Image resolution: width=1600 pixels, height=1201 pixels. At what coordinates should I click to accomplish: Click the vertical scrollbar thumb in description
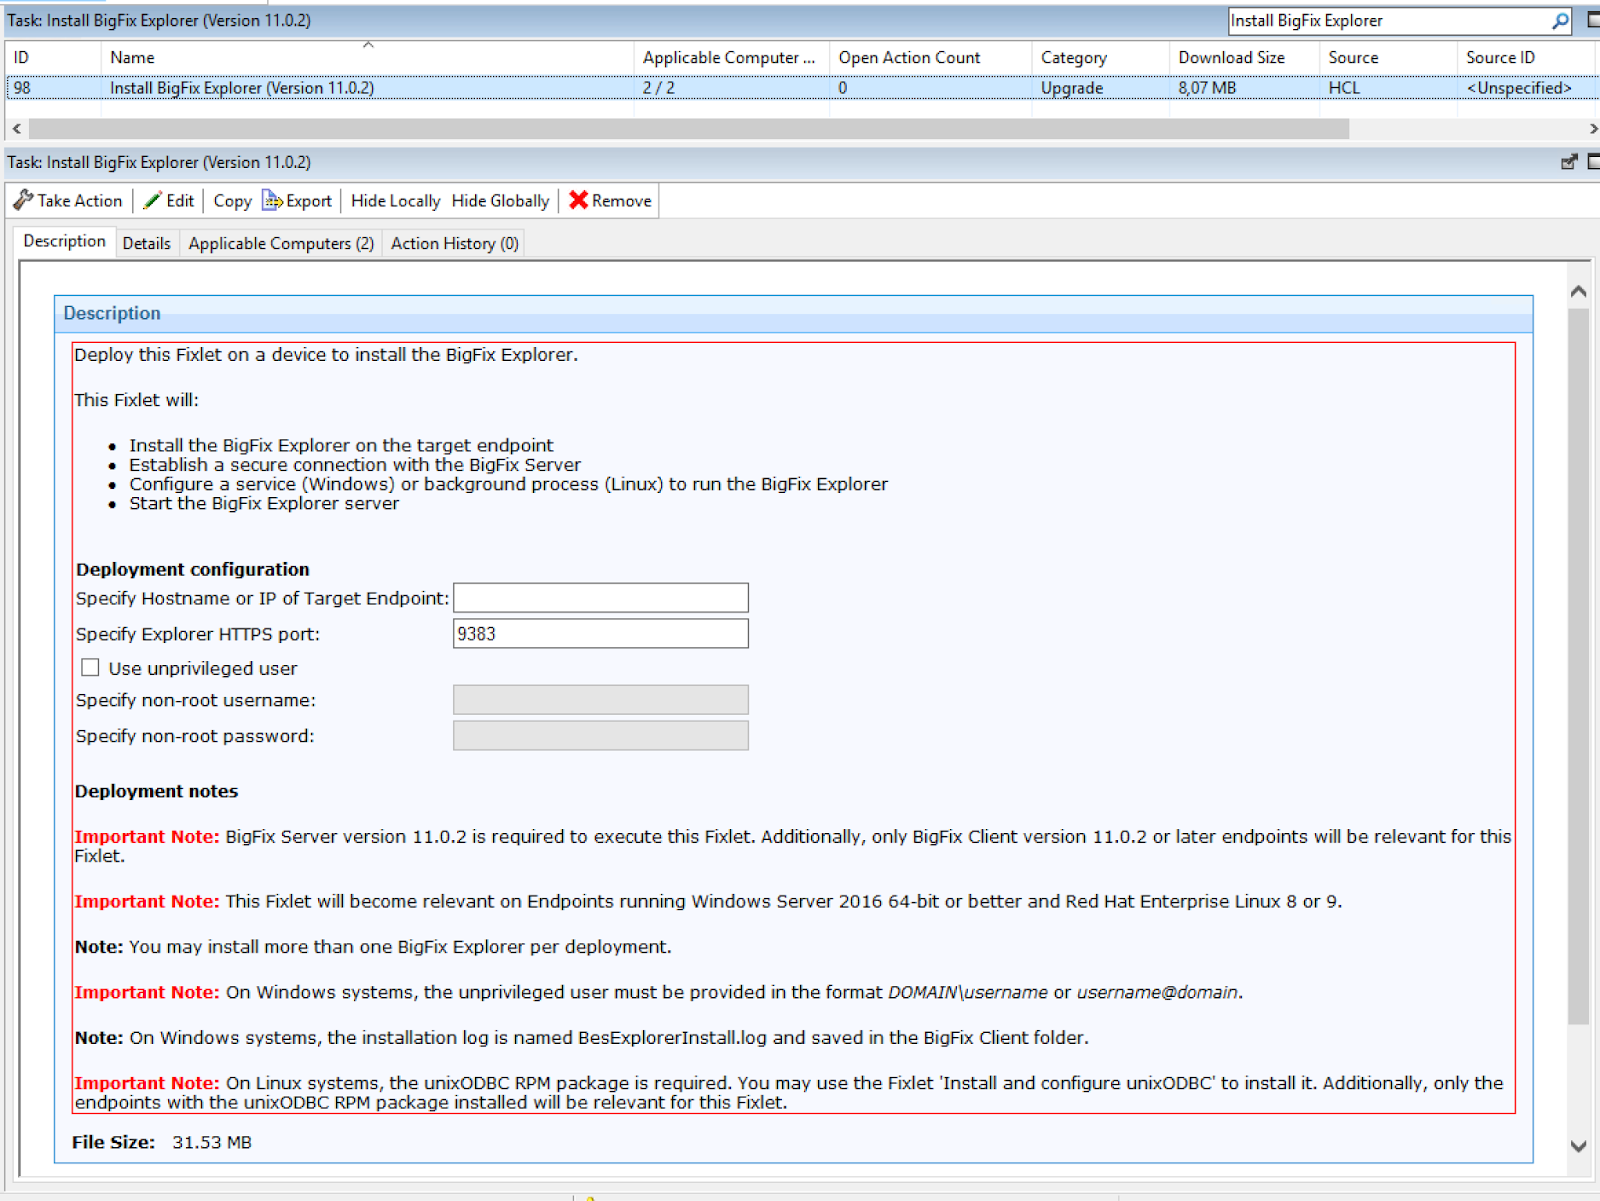point(1579,667)
